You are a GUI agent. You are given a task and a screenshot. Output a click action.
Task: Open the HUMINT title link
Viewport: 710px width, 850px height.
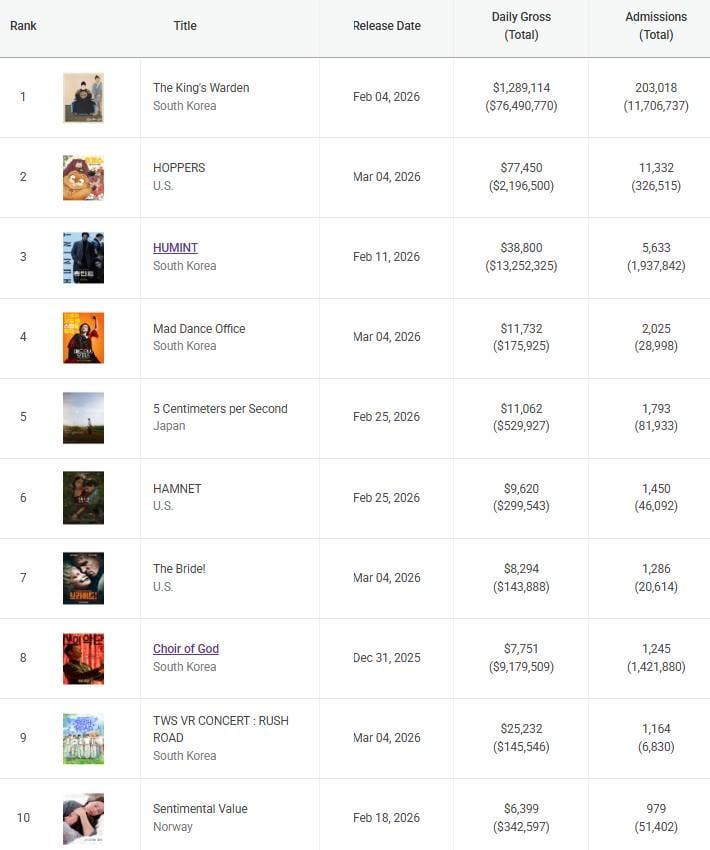175,248
